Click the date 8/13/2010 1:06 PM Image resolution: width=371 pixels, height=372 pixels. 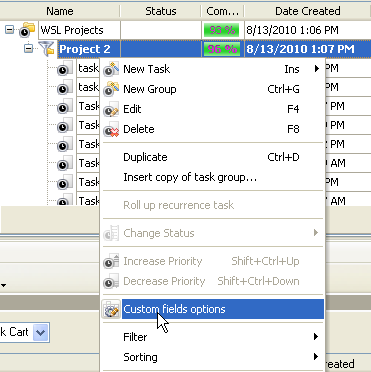coord(292,30)
